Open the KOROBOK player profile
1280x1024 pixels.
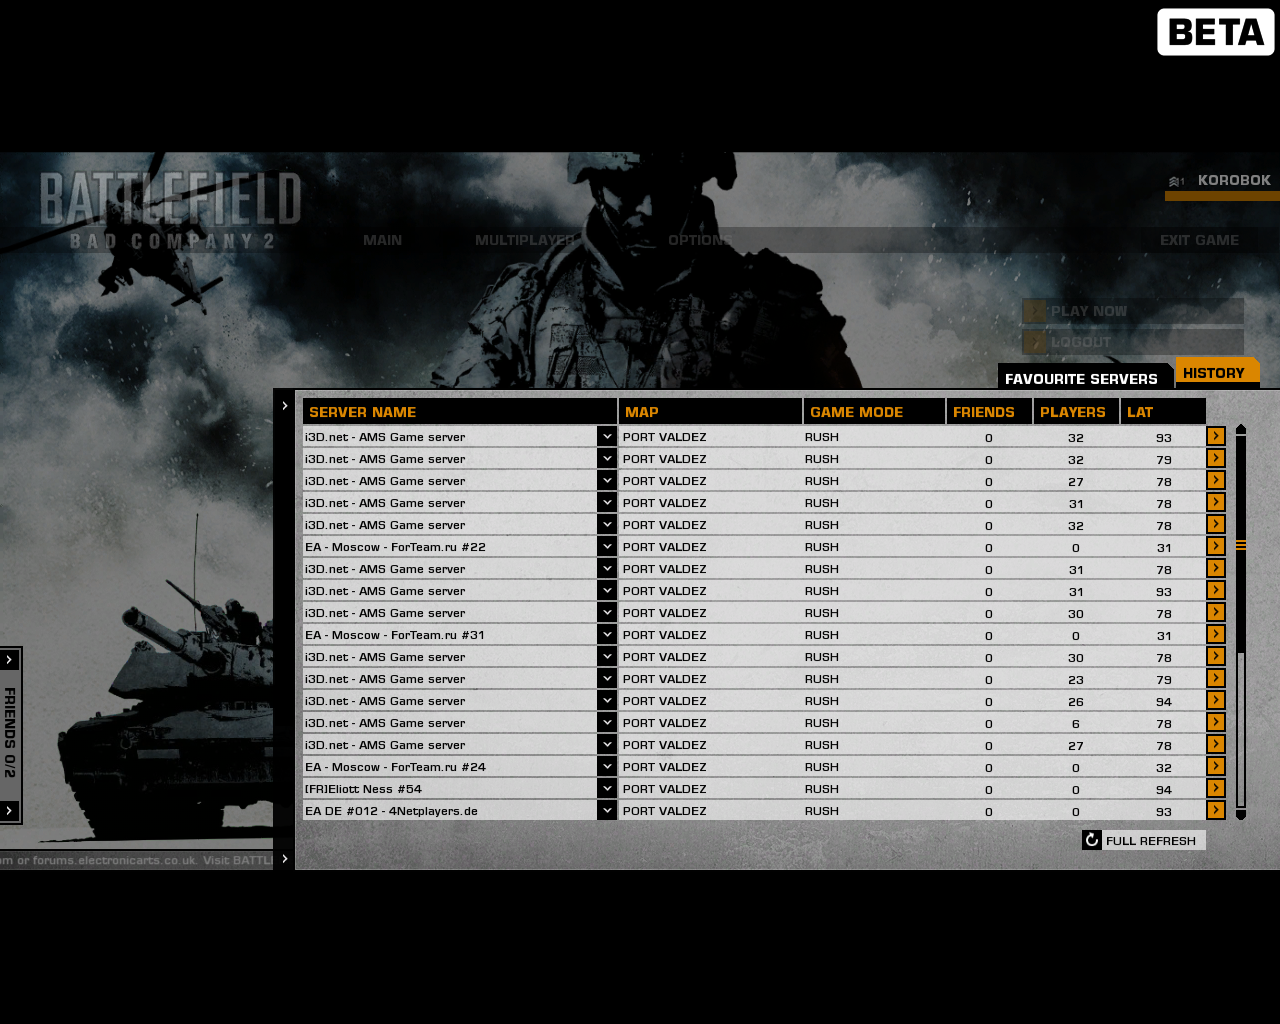1234,180
